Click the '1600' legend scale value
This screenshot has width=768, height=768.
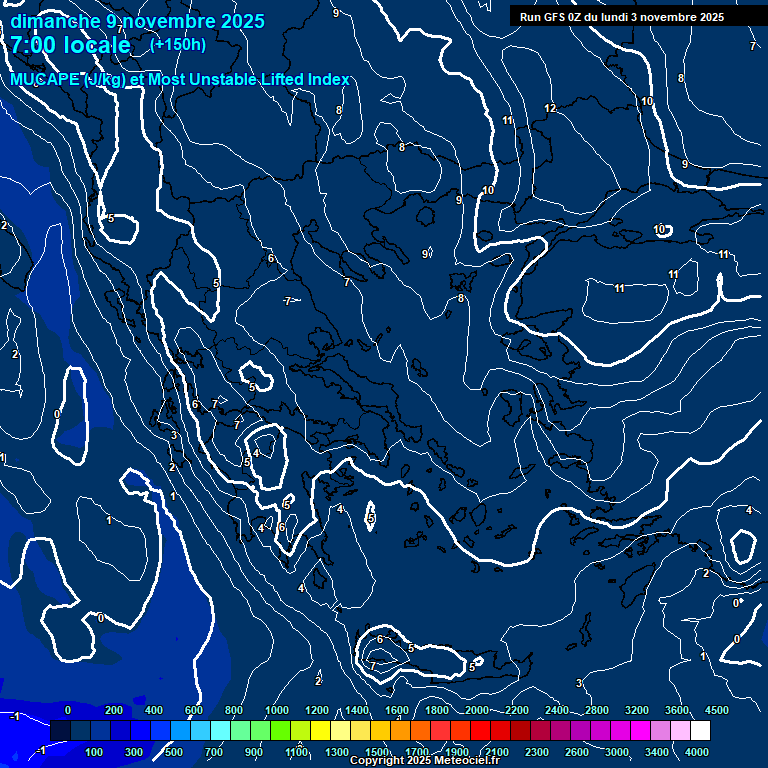[x=397, y=710]
